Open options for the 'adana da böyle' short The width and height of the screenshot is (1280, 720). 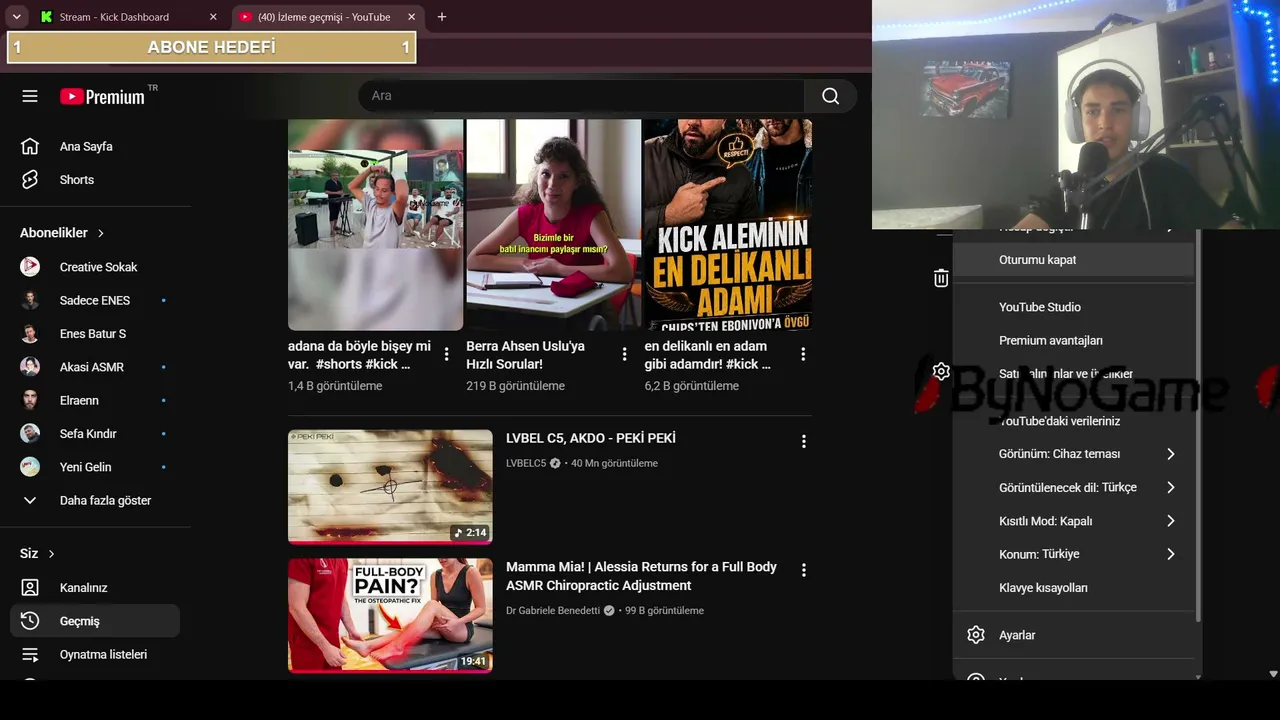coord(446,354)
